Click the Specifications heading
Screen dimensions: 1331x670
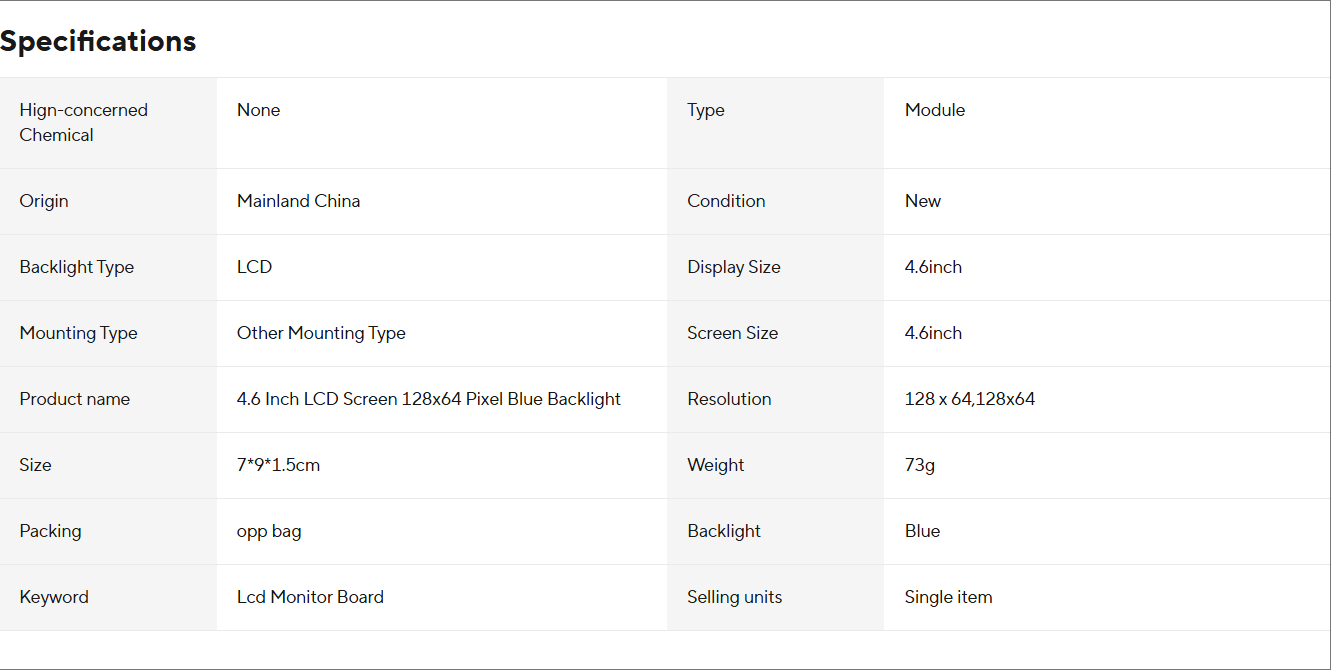click(98, 41)
